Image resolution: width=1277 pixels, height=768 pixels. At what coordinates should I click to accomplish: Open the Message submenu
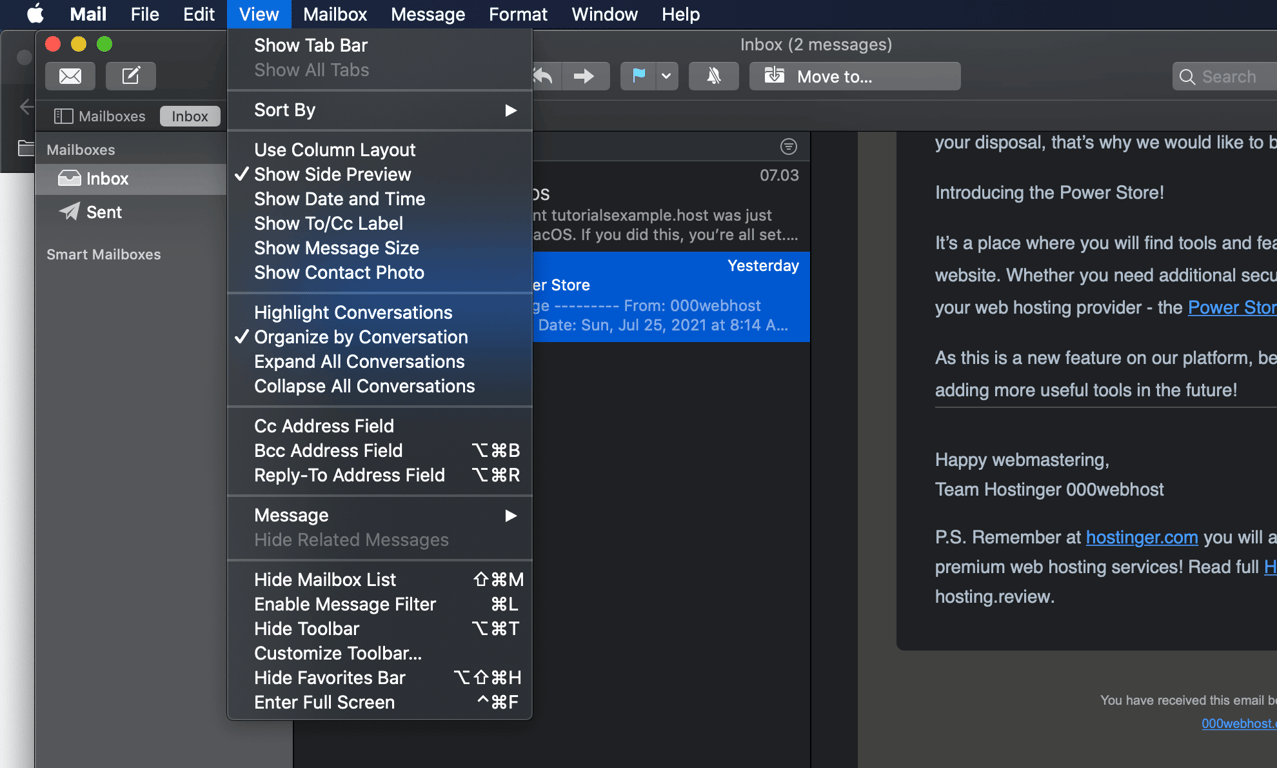[290, 515]
